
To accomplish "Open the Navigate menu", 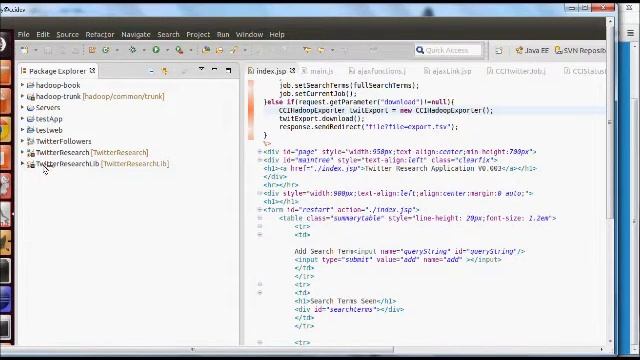I will tap(136, 34).
